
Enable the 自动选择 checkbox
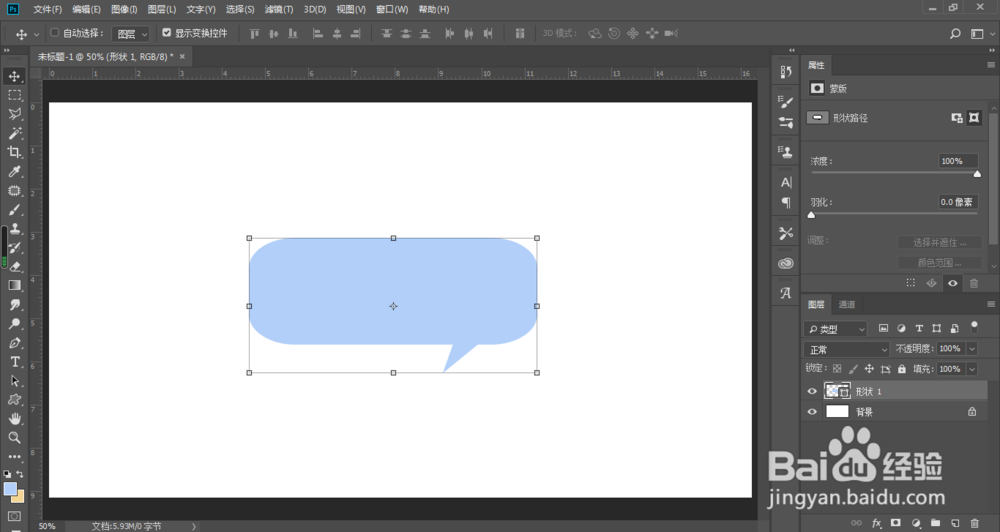point(54,33)
